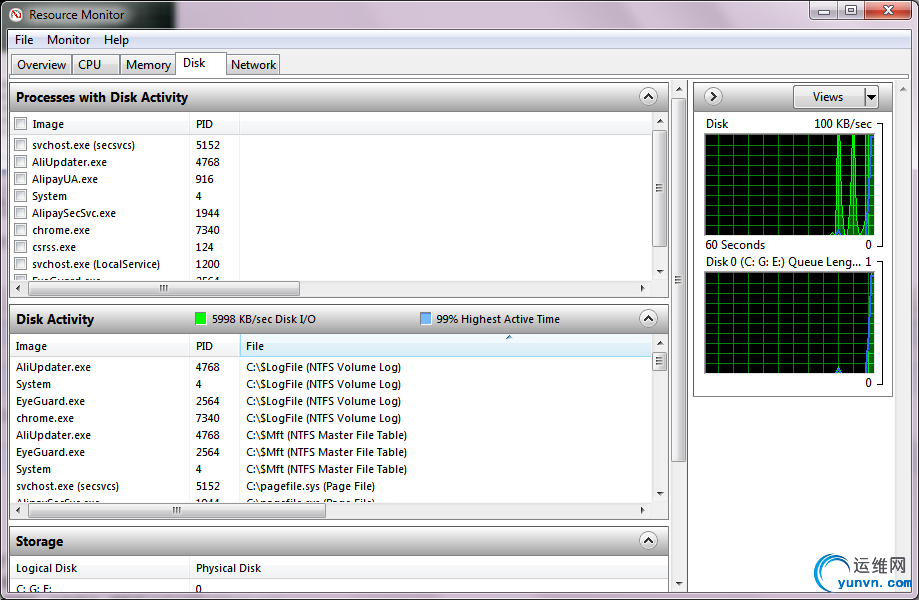This screenshot has height=600, width=919.
Task: Select svchost.exe (secsvcs) pagefile.sys row
Action: [331, 486]
